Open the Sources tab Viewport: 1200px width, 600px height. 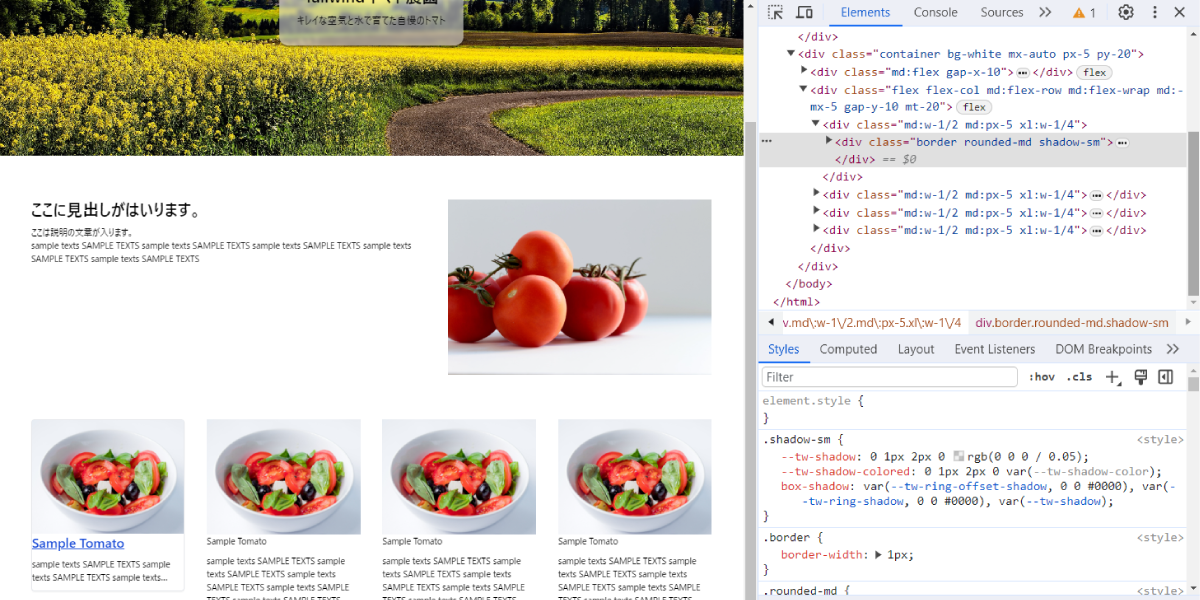pyautogui.click(x=1001, y=13)
